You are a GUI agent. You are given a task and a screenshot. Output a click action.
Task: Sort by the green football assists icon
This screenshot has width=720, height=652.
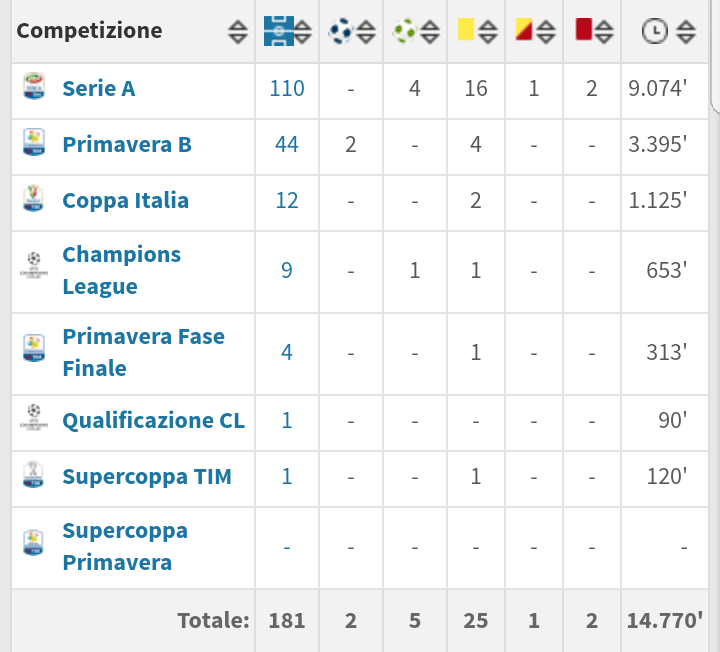[405, 31]
